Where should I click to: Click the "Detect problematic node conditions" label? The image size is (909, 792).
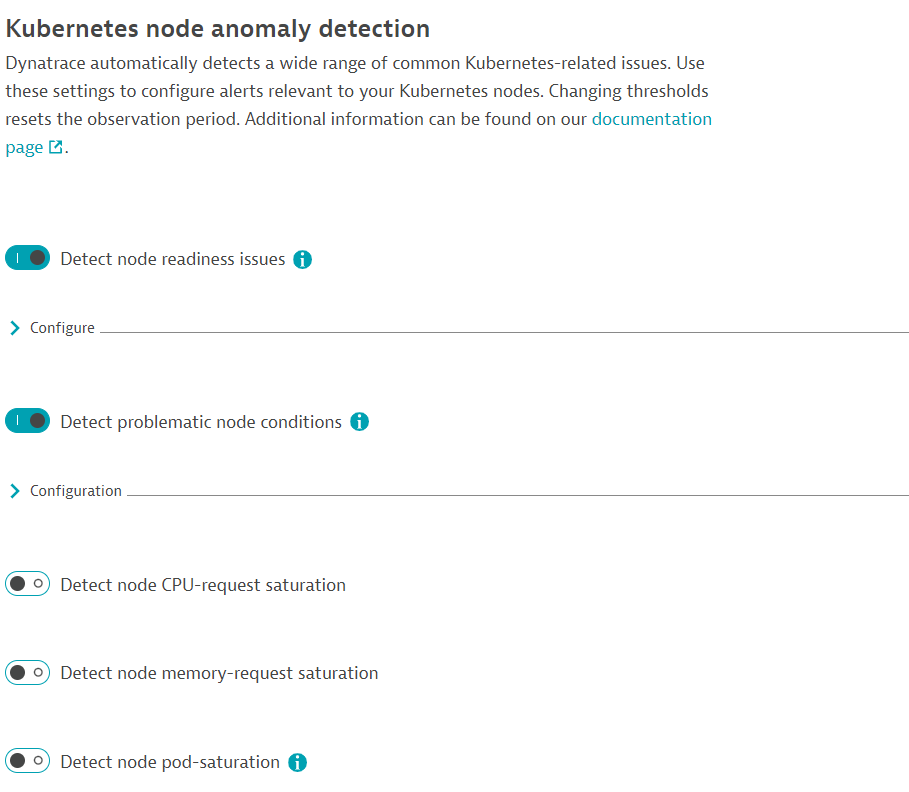[201, 422]
